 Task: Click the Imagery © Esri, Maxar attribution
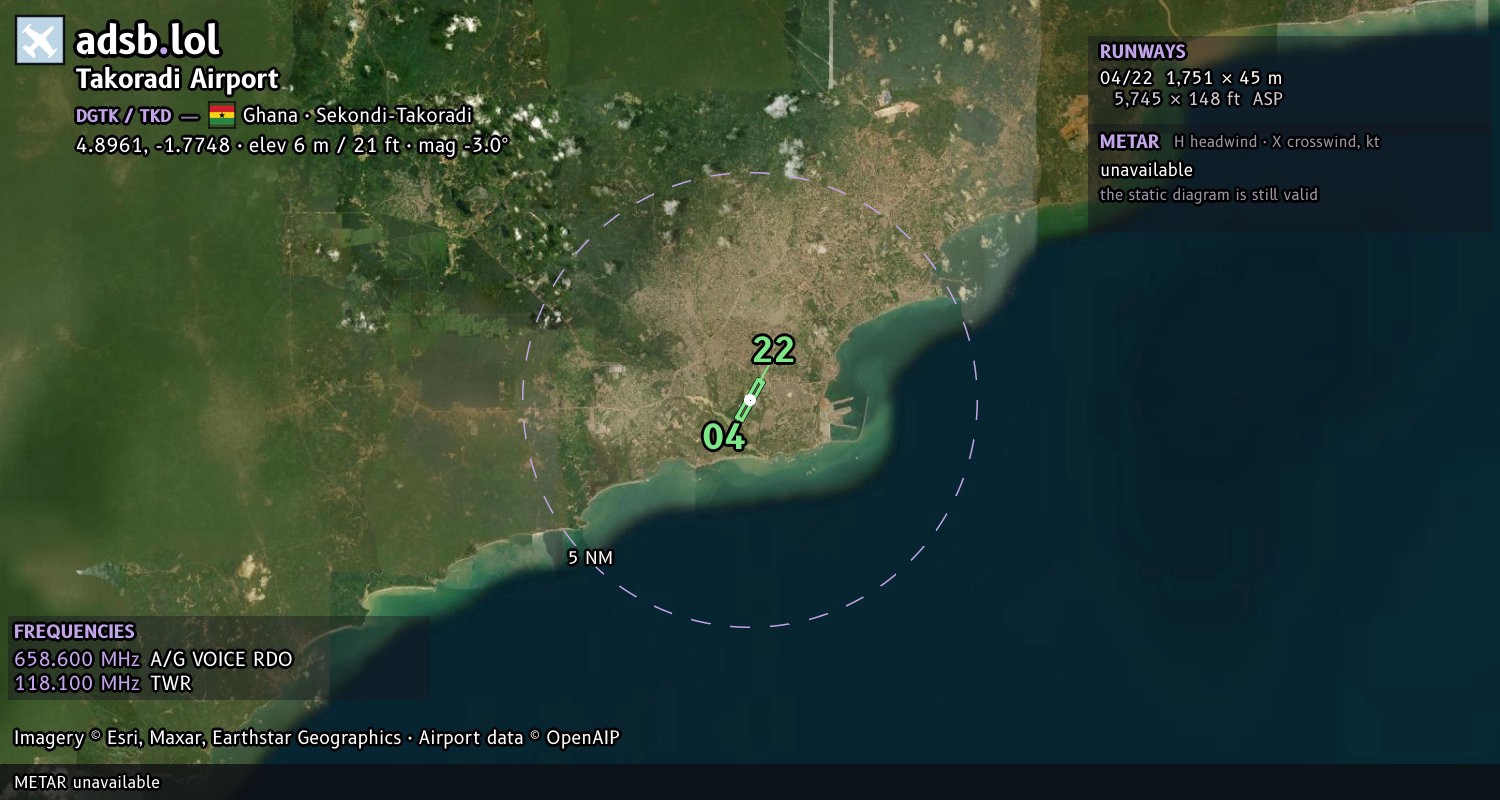pyautogui.click(x=316, y=738)
